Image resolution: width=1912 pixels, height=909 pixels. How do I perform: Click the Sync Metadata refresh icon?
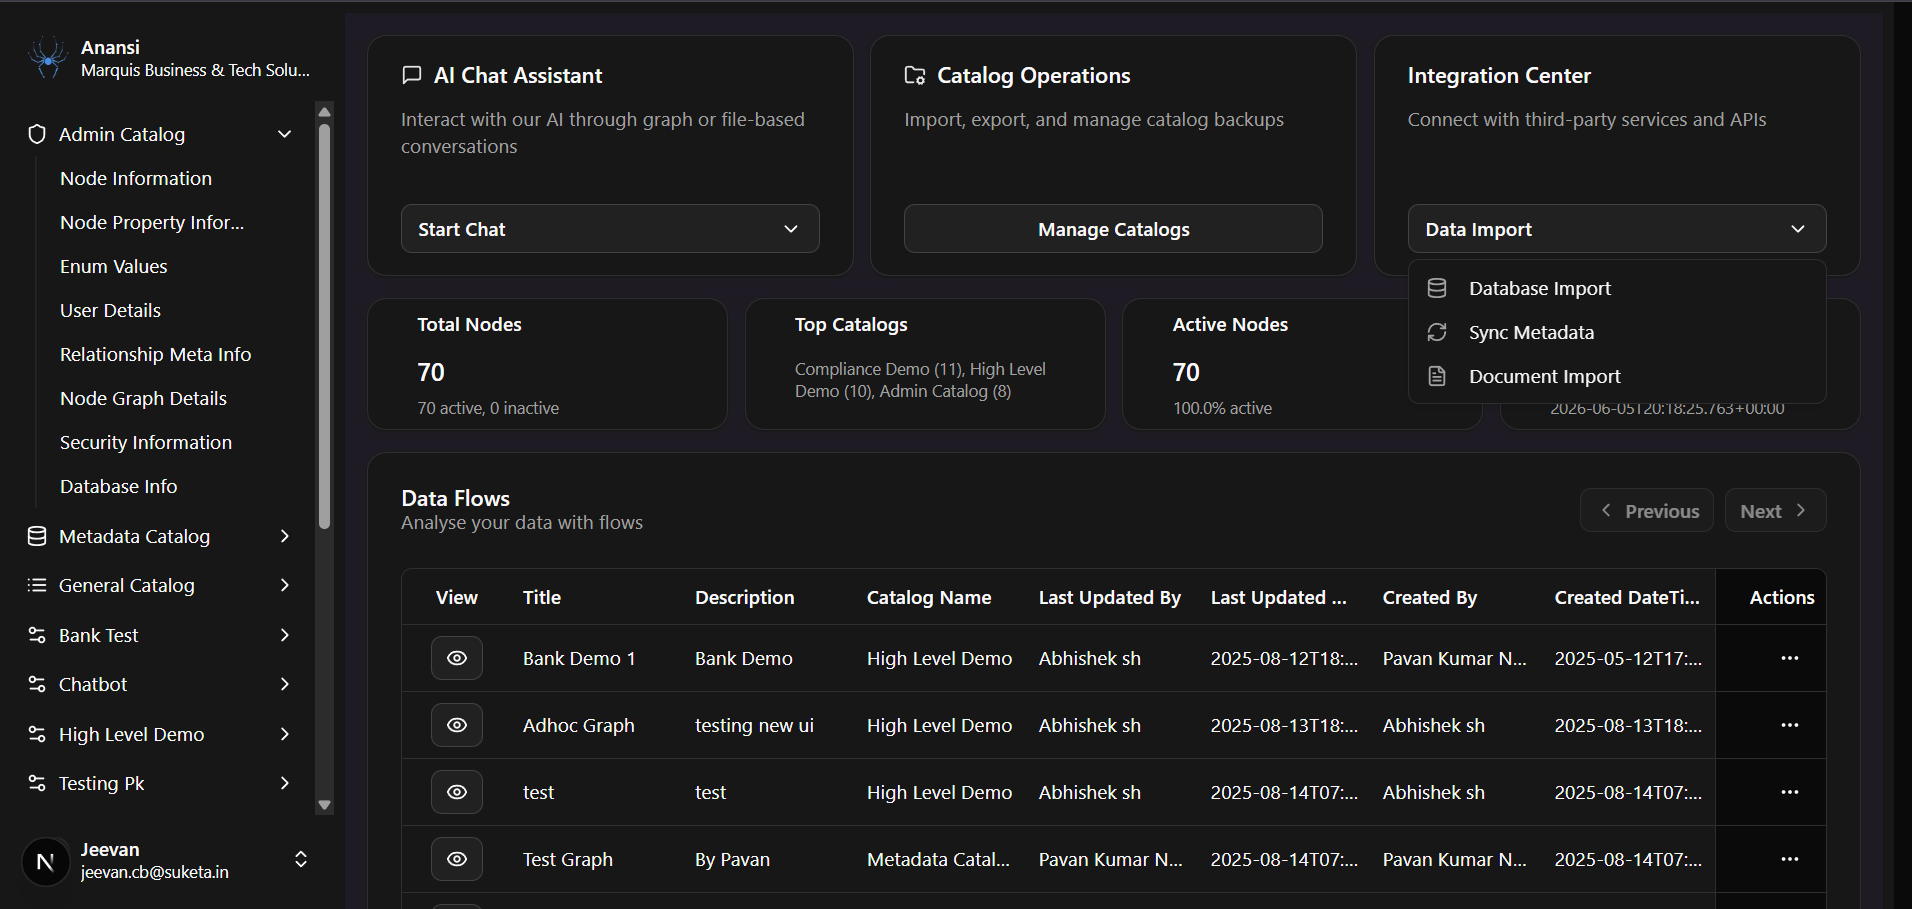click(x=1437, y=332)
